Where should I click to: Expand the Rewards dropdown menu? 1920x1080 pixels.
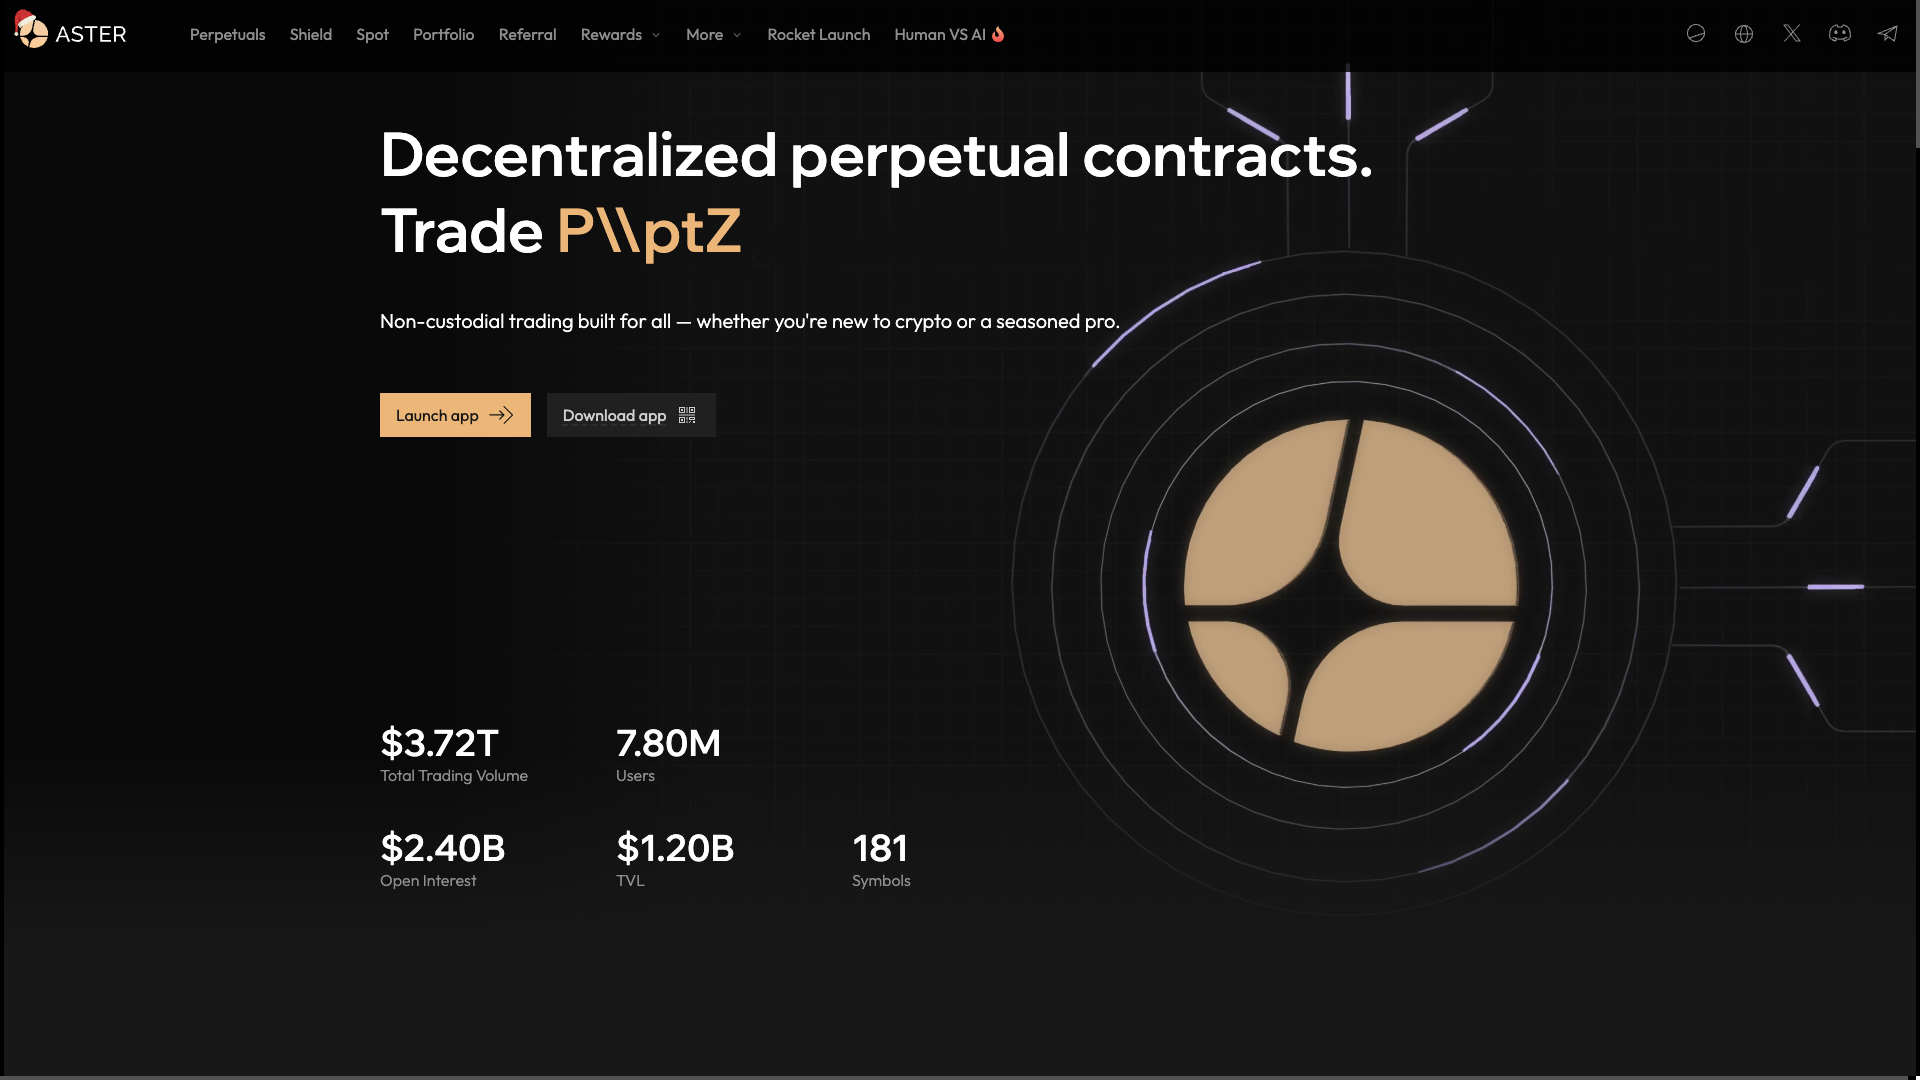620,34
